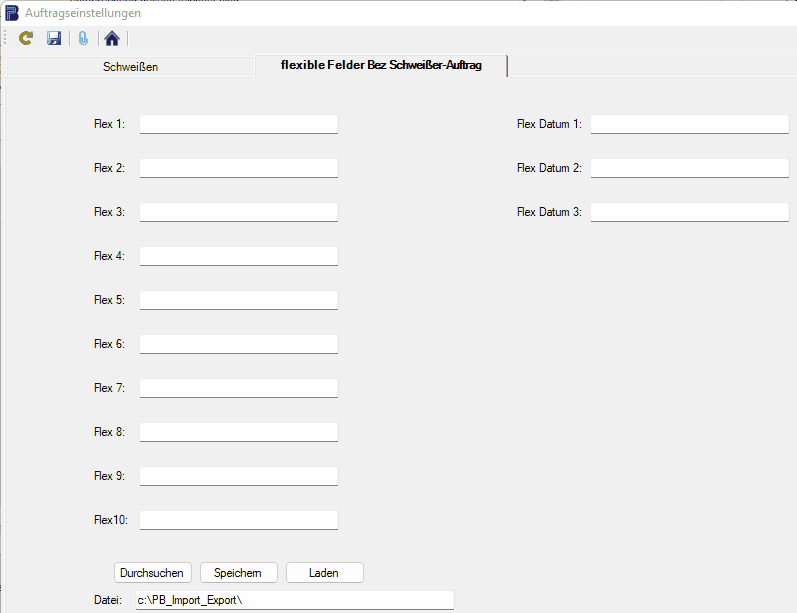Screen dimensions: 797x613
Task: Click the refresh arrow toolbar icon
Action: [27, 38]
